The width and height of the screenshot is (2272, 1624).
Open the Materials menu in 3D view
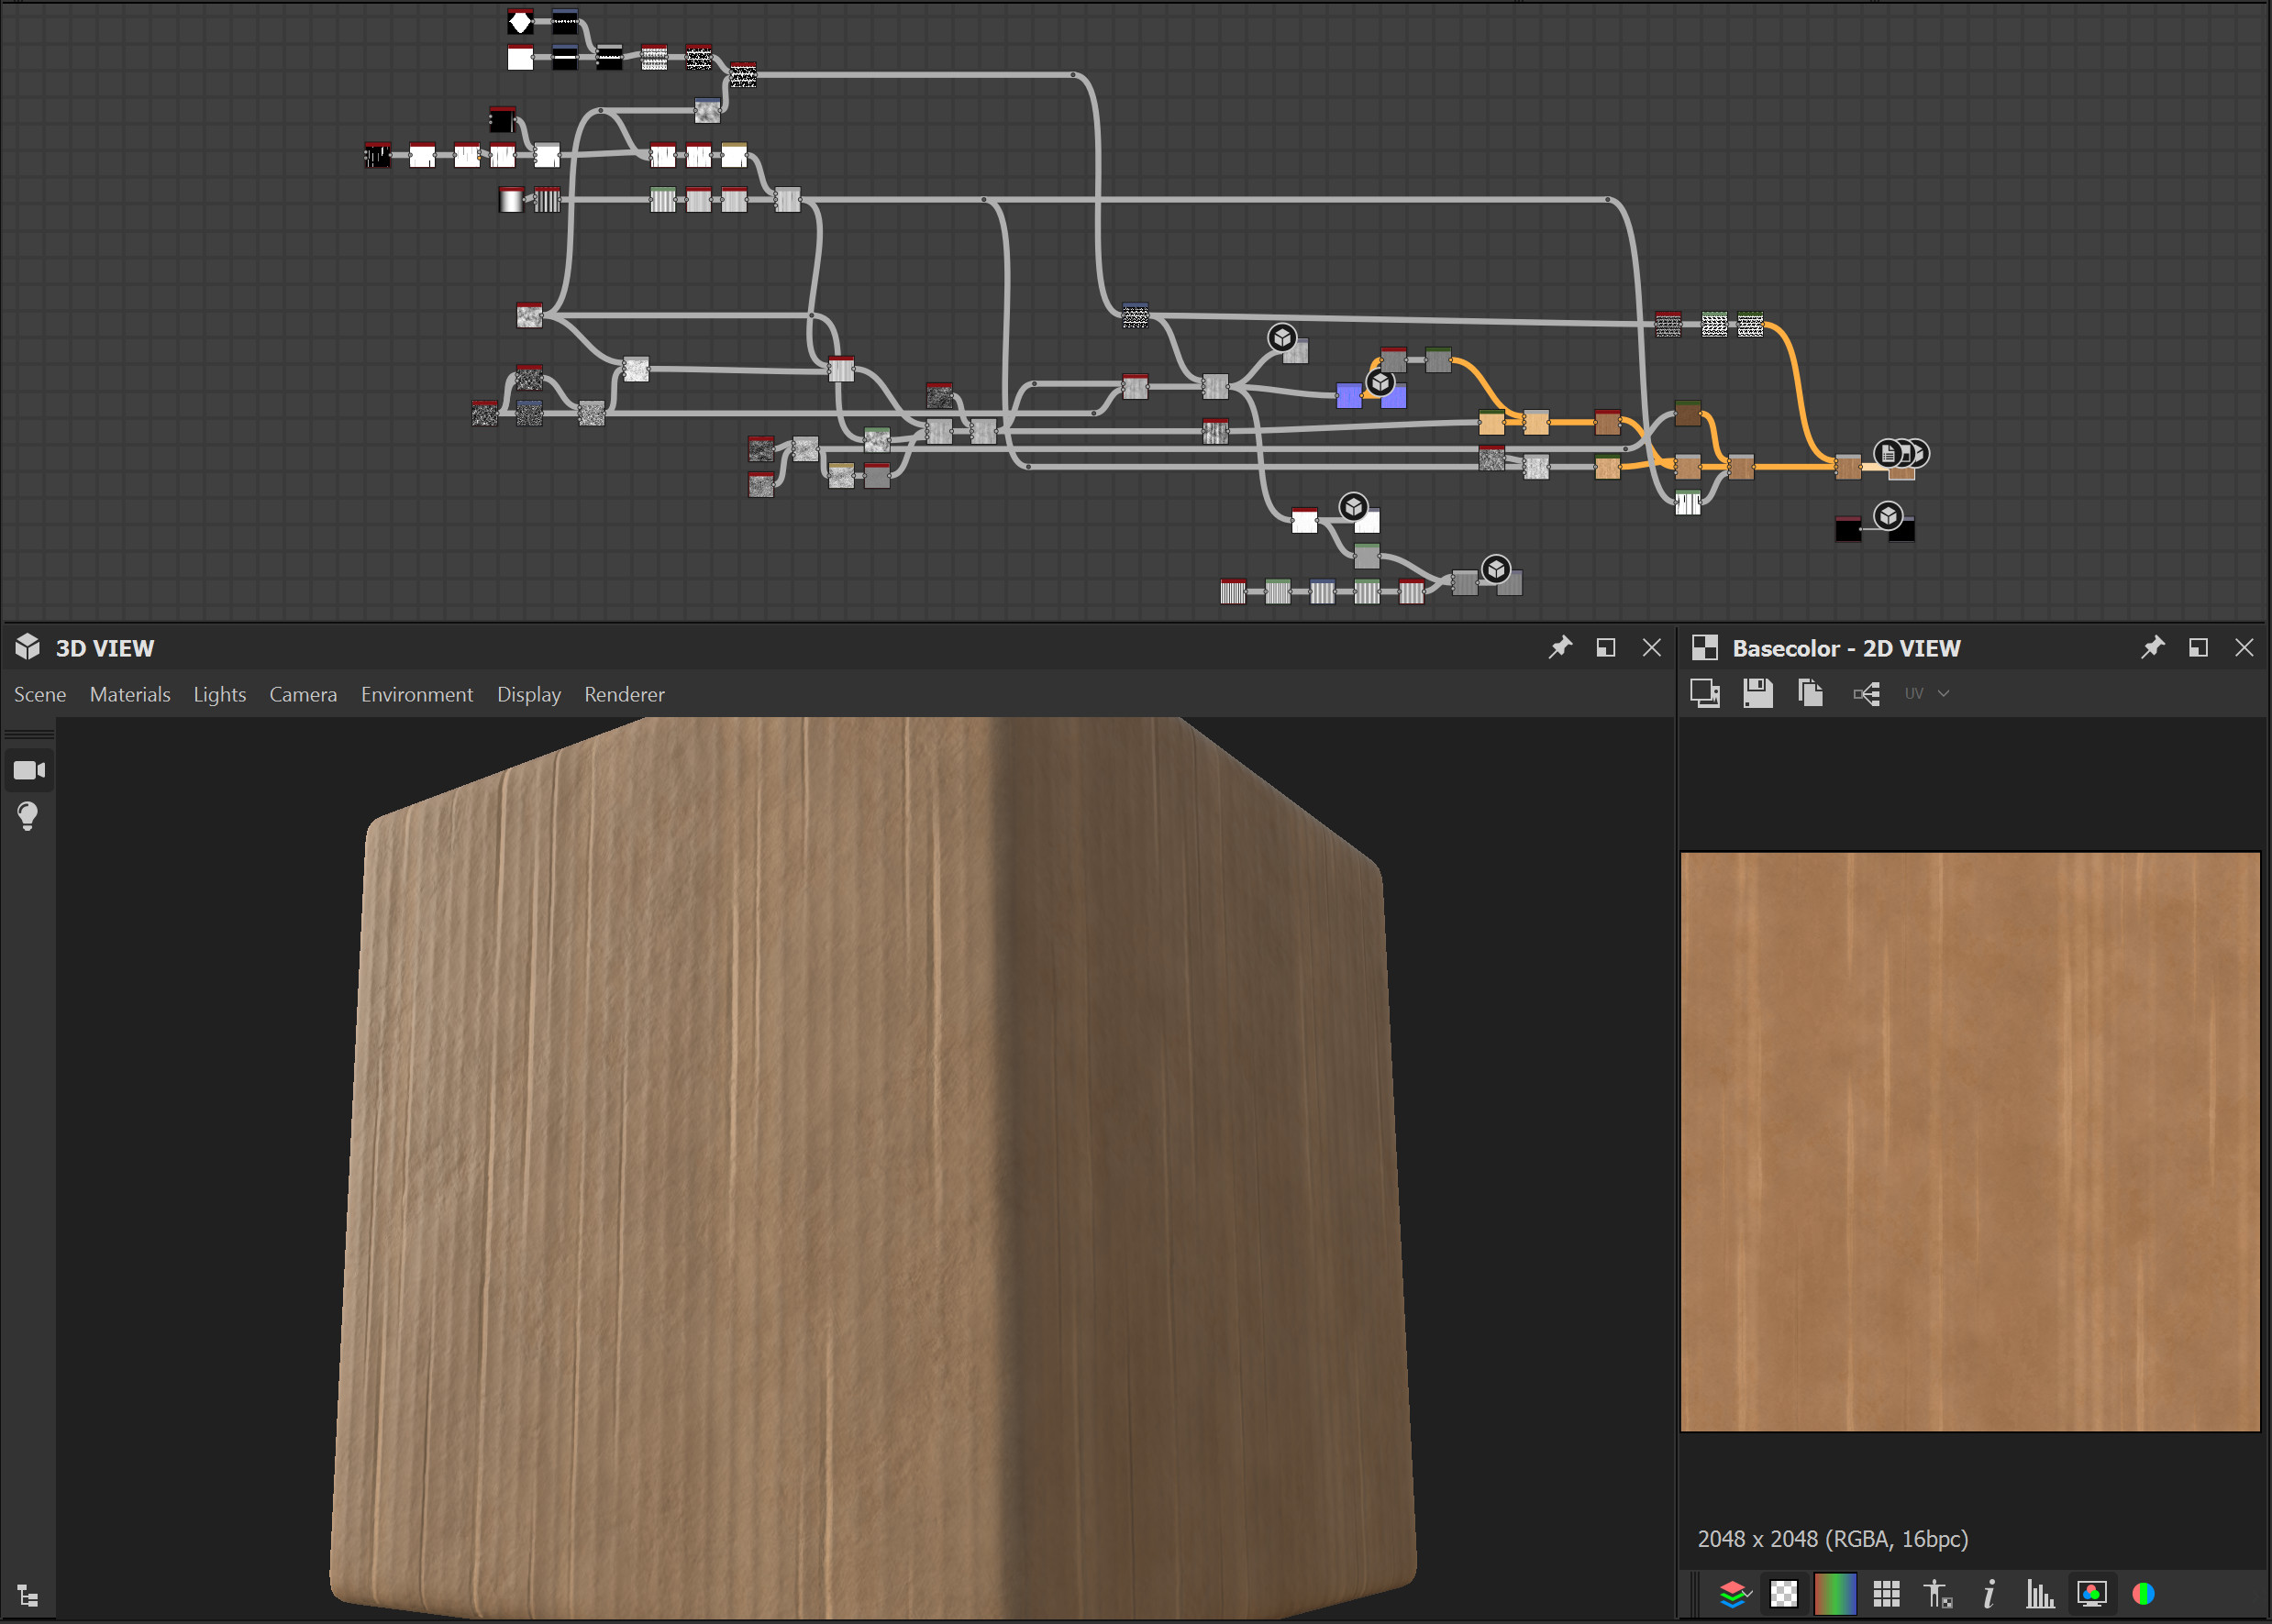[x=130, y=694]
